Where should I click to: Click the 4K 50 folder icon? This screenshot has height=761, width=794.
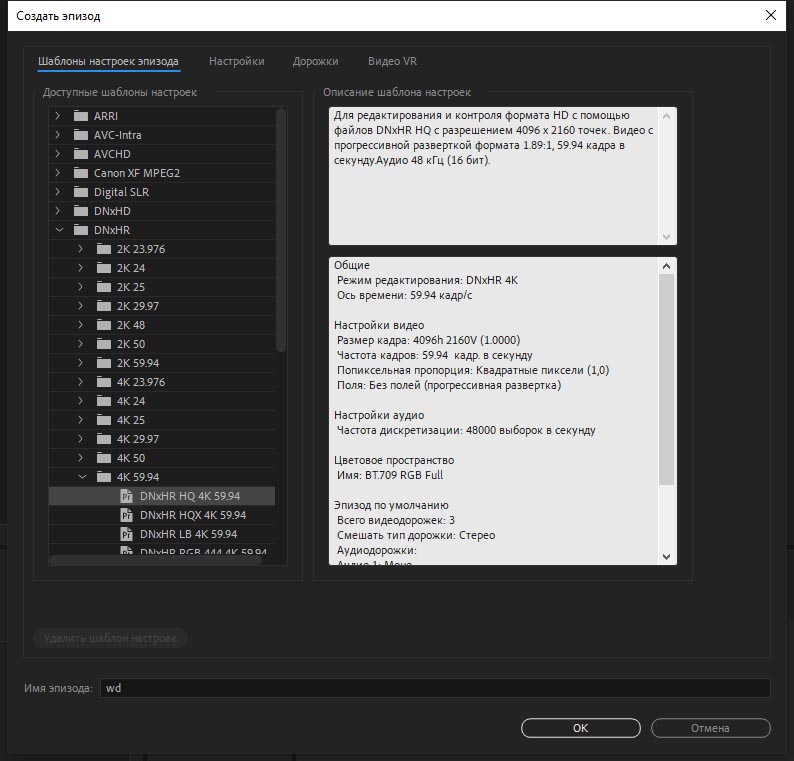coord(104,458)
